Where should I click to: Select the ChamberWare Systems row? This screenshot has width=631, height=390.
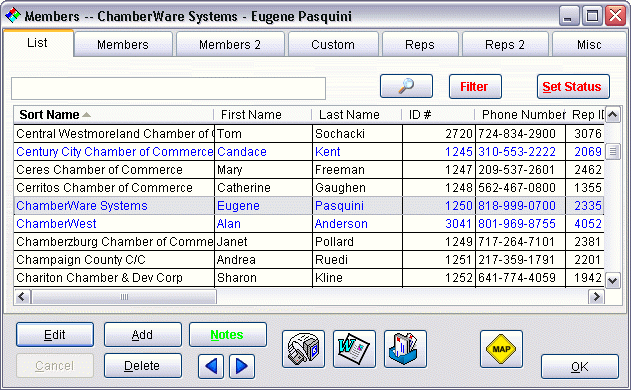click(x=309, y=206)
